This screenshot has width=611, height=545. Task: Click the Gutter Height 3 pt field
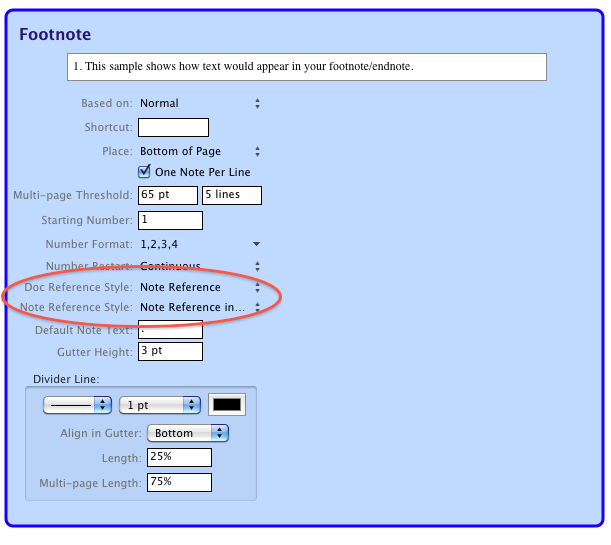pyautogui.click(x=169, y=352)
